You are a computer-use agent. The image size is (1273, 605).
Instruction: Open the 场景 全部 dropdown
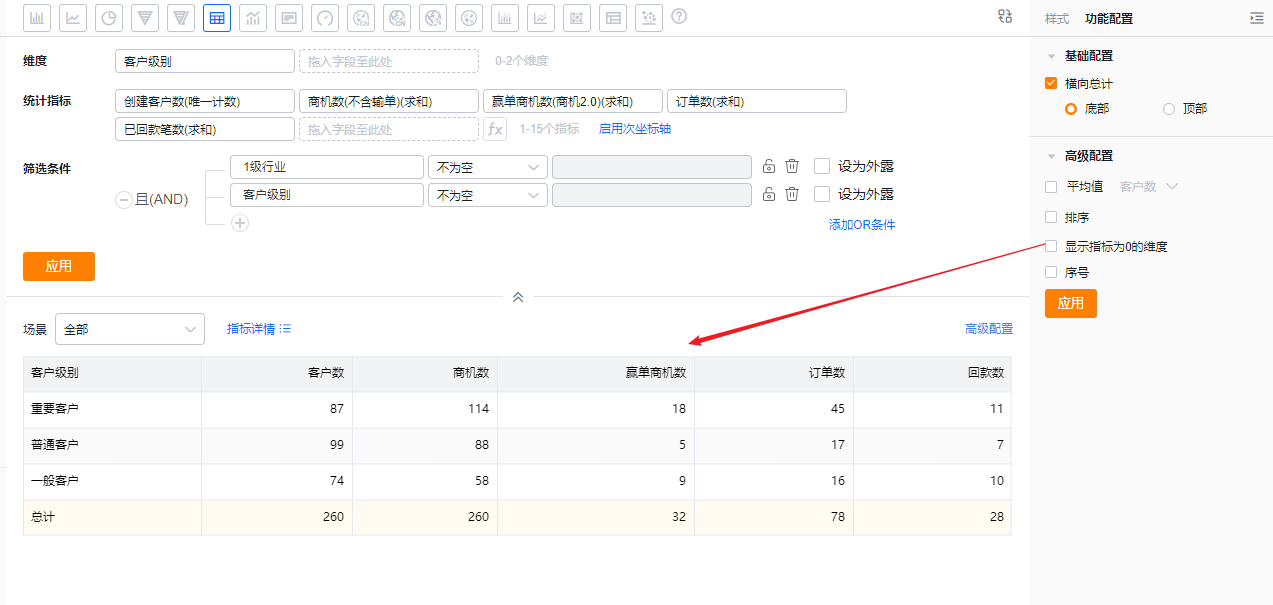tap(130, 329)
